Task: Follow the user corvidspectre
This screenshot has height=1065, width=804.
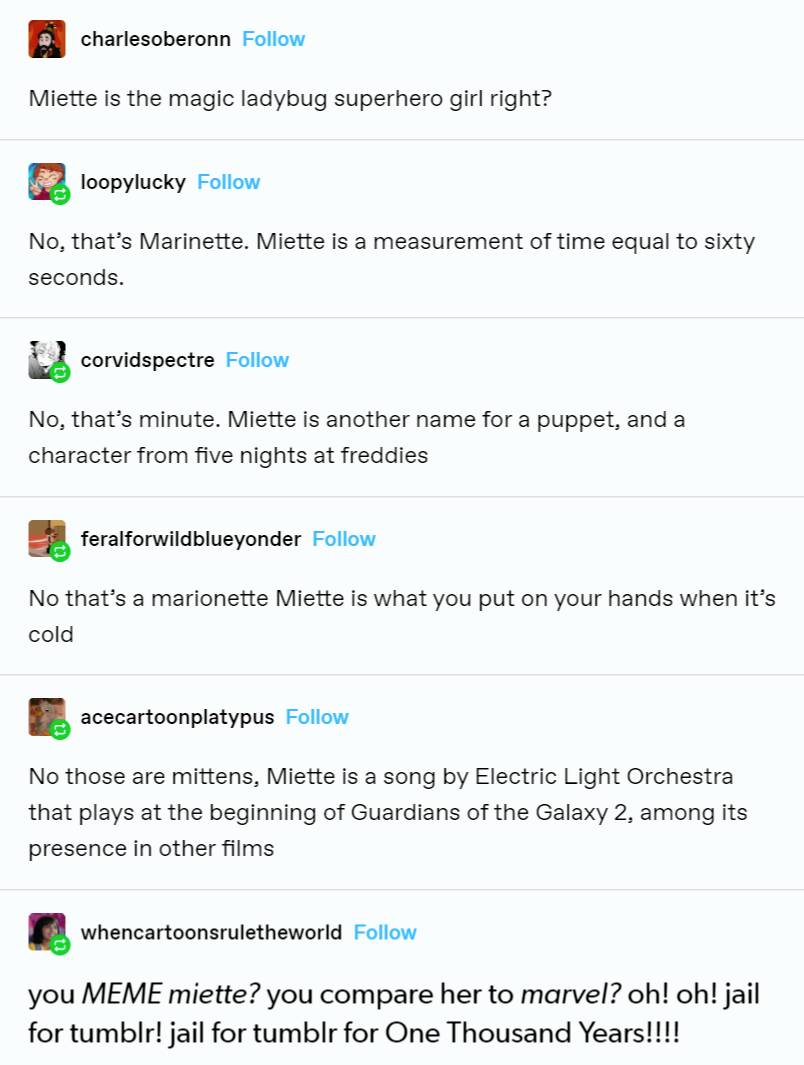Action: (257, 359)
